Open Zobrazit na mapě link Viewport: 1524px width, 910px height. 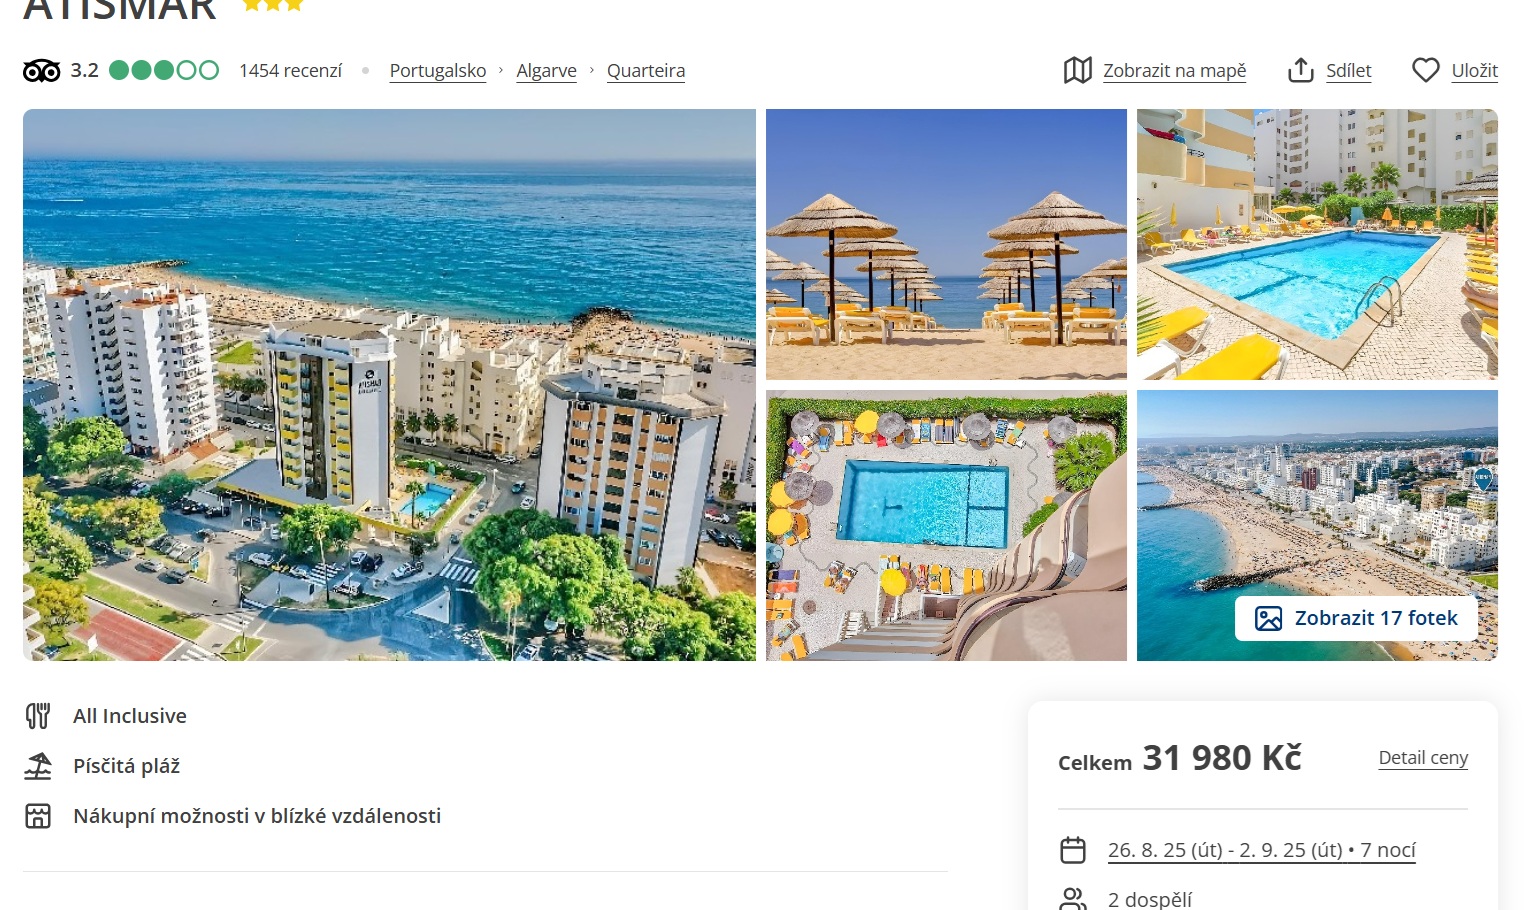(x=1175, y=71)
